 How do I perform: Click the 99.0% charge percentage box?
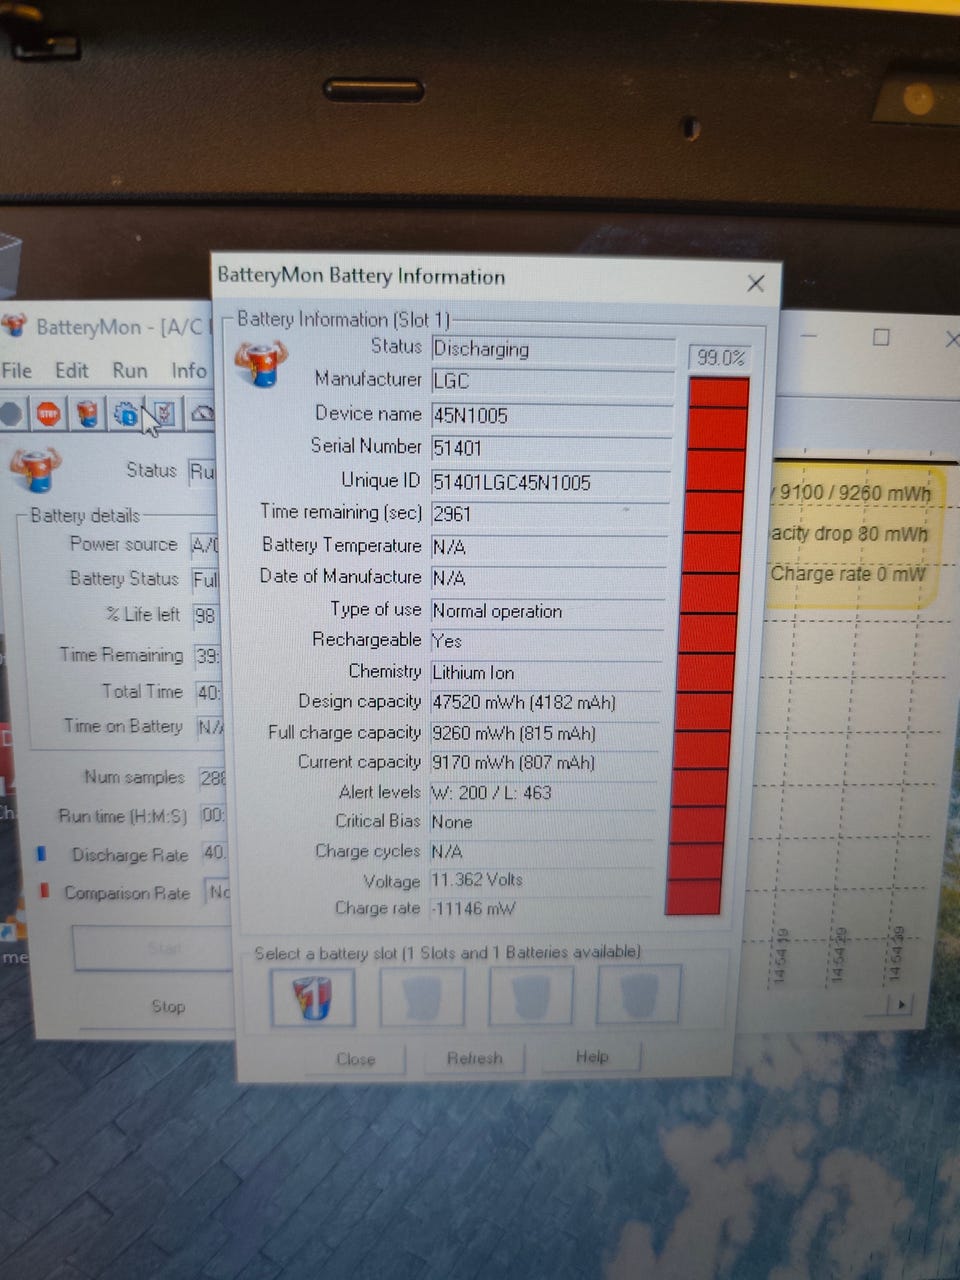click(721, 358)
